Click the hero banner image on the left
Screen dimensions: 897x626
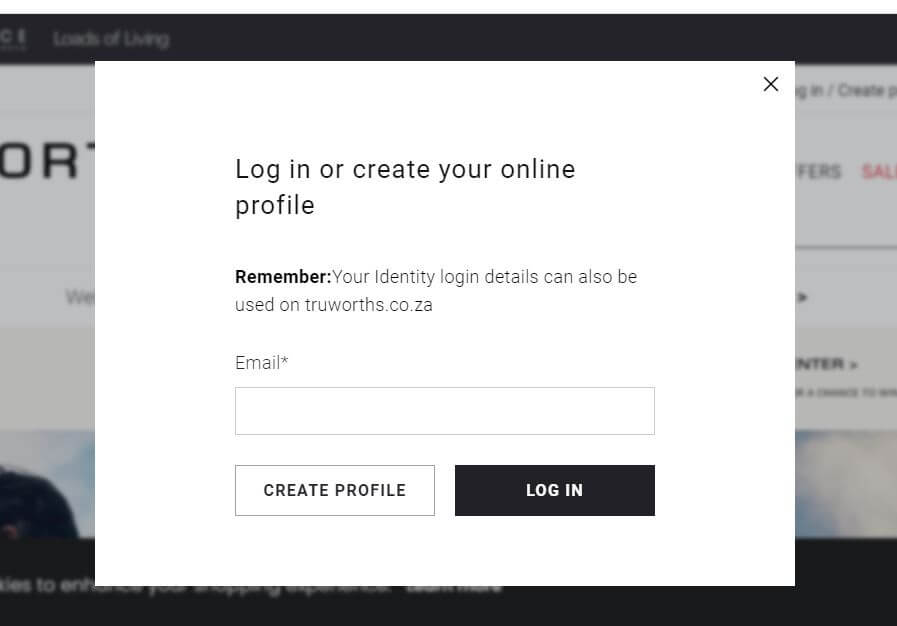(47, 483)
